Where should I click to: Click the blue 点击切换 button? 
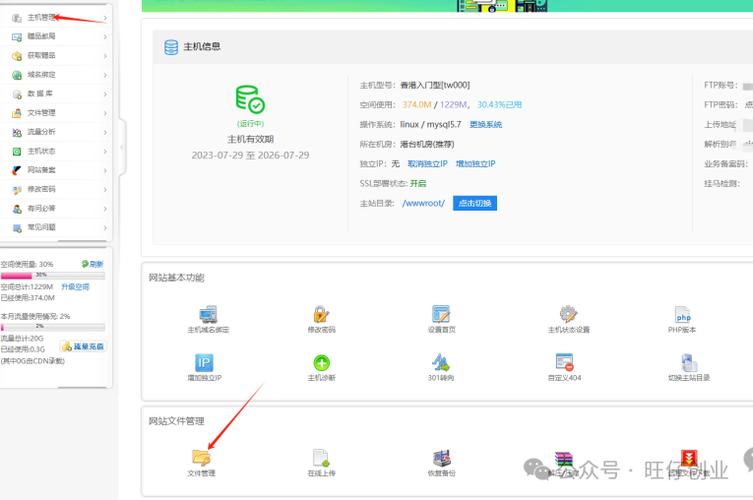point(474,203)
